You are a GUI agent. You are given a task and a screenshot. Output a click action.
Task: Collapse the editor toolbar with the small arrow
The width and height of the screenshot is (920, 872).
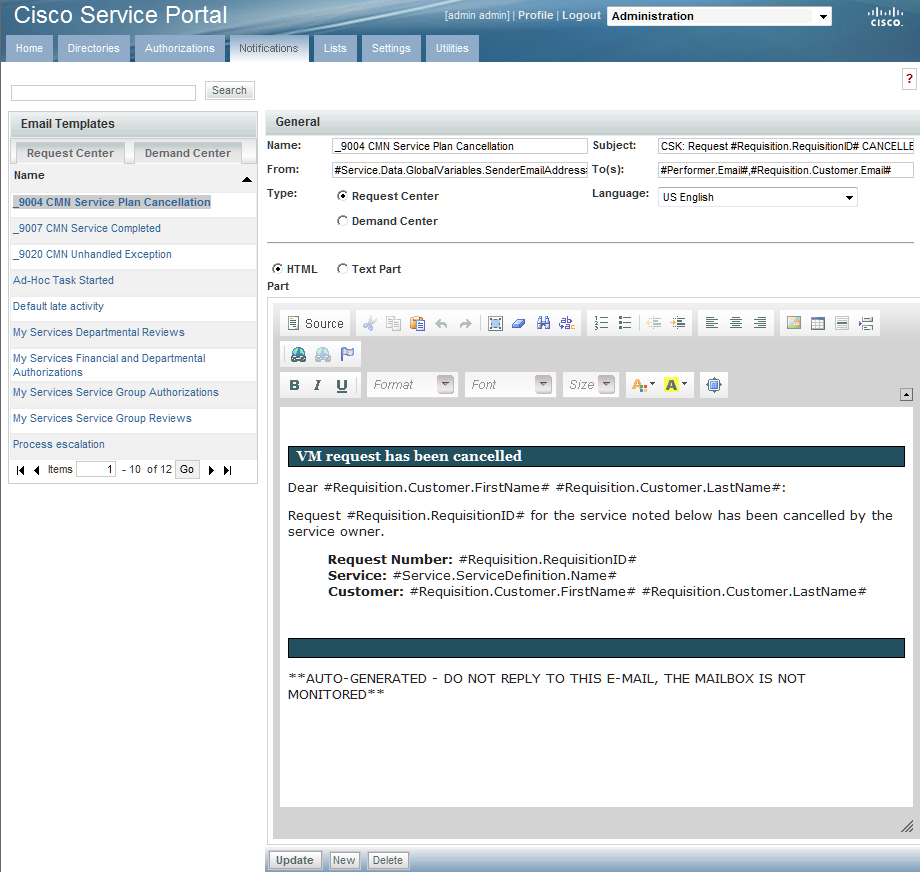[x=907, y=394]
